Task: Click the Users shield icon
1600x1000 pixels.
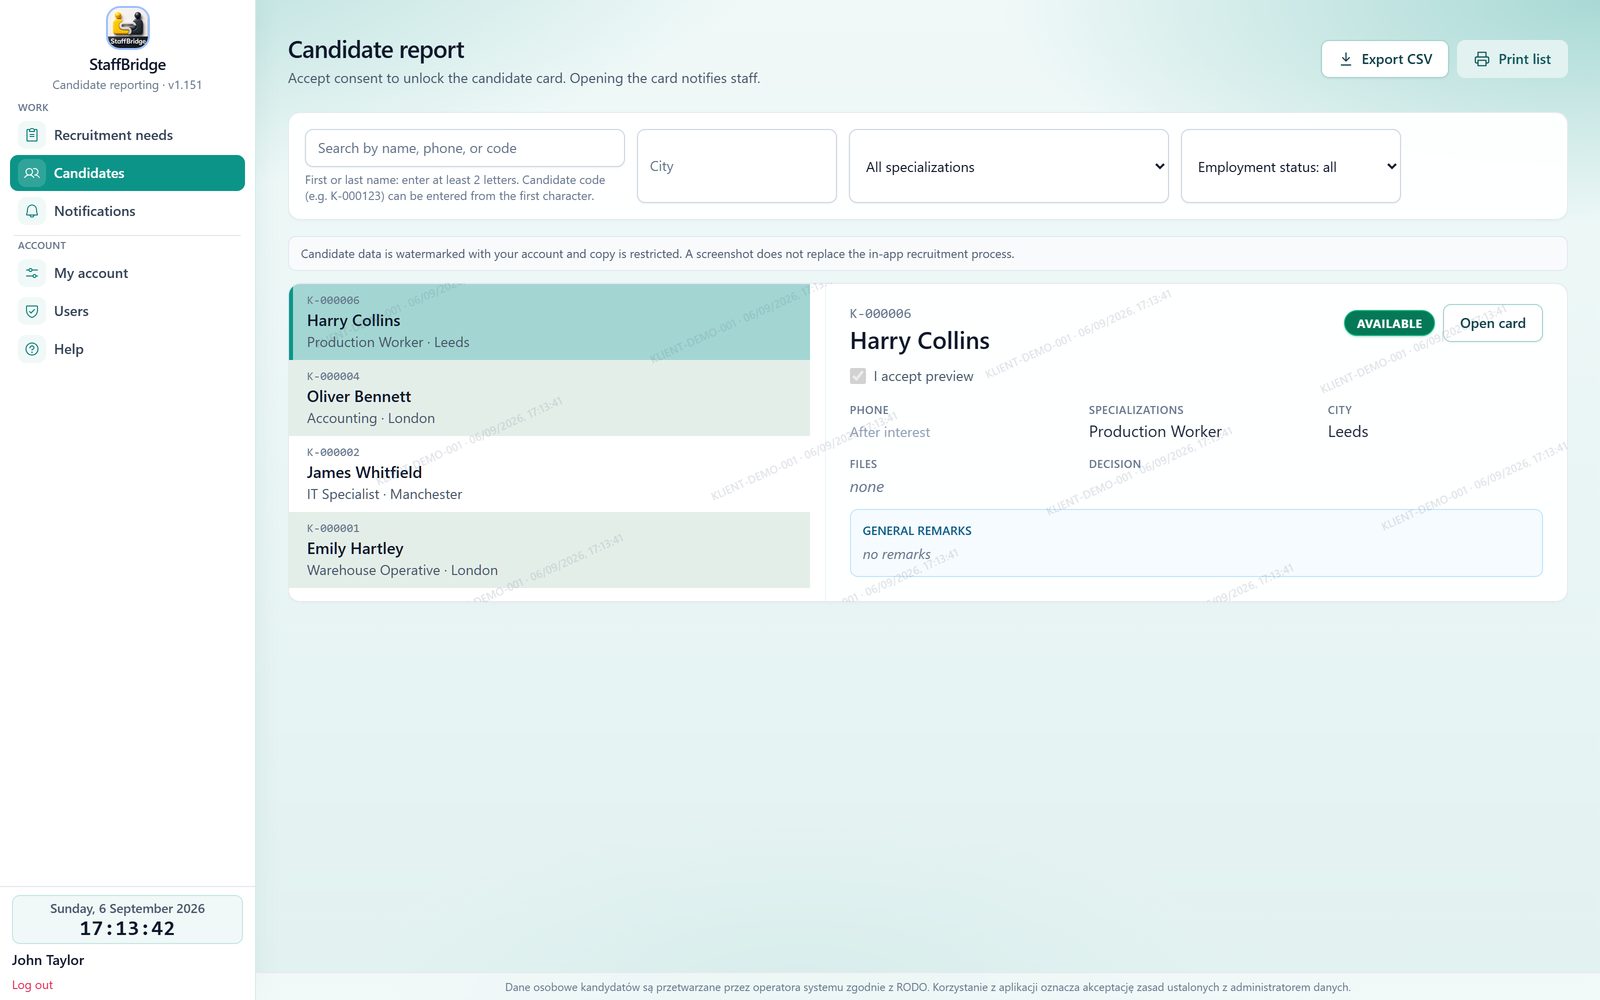Action: coord(32,311)
